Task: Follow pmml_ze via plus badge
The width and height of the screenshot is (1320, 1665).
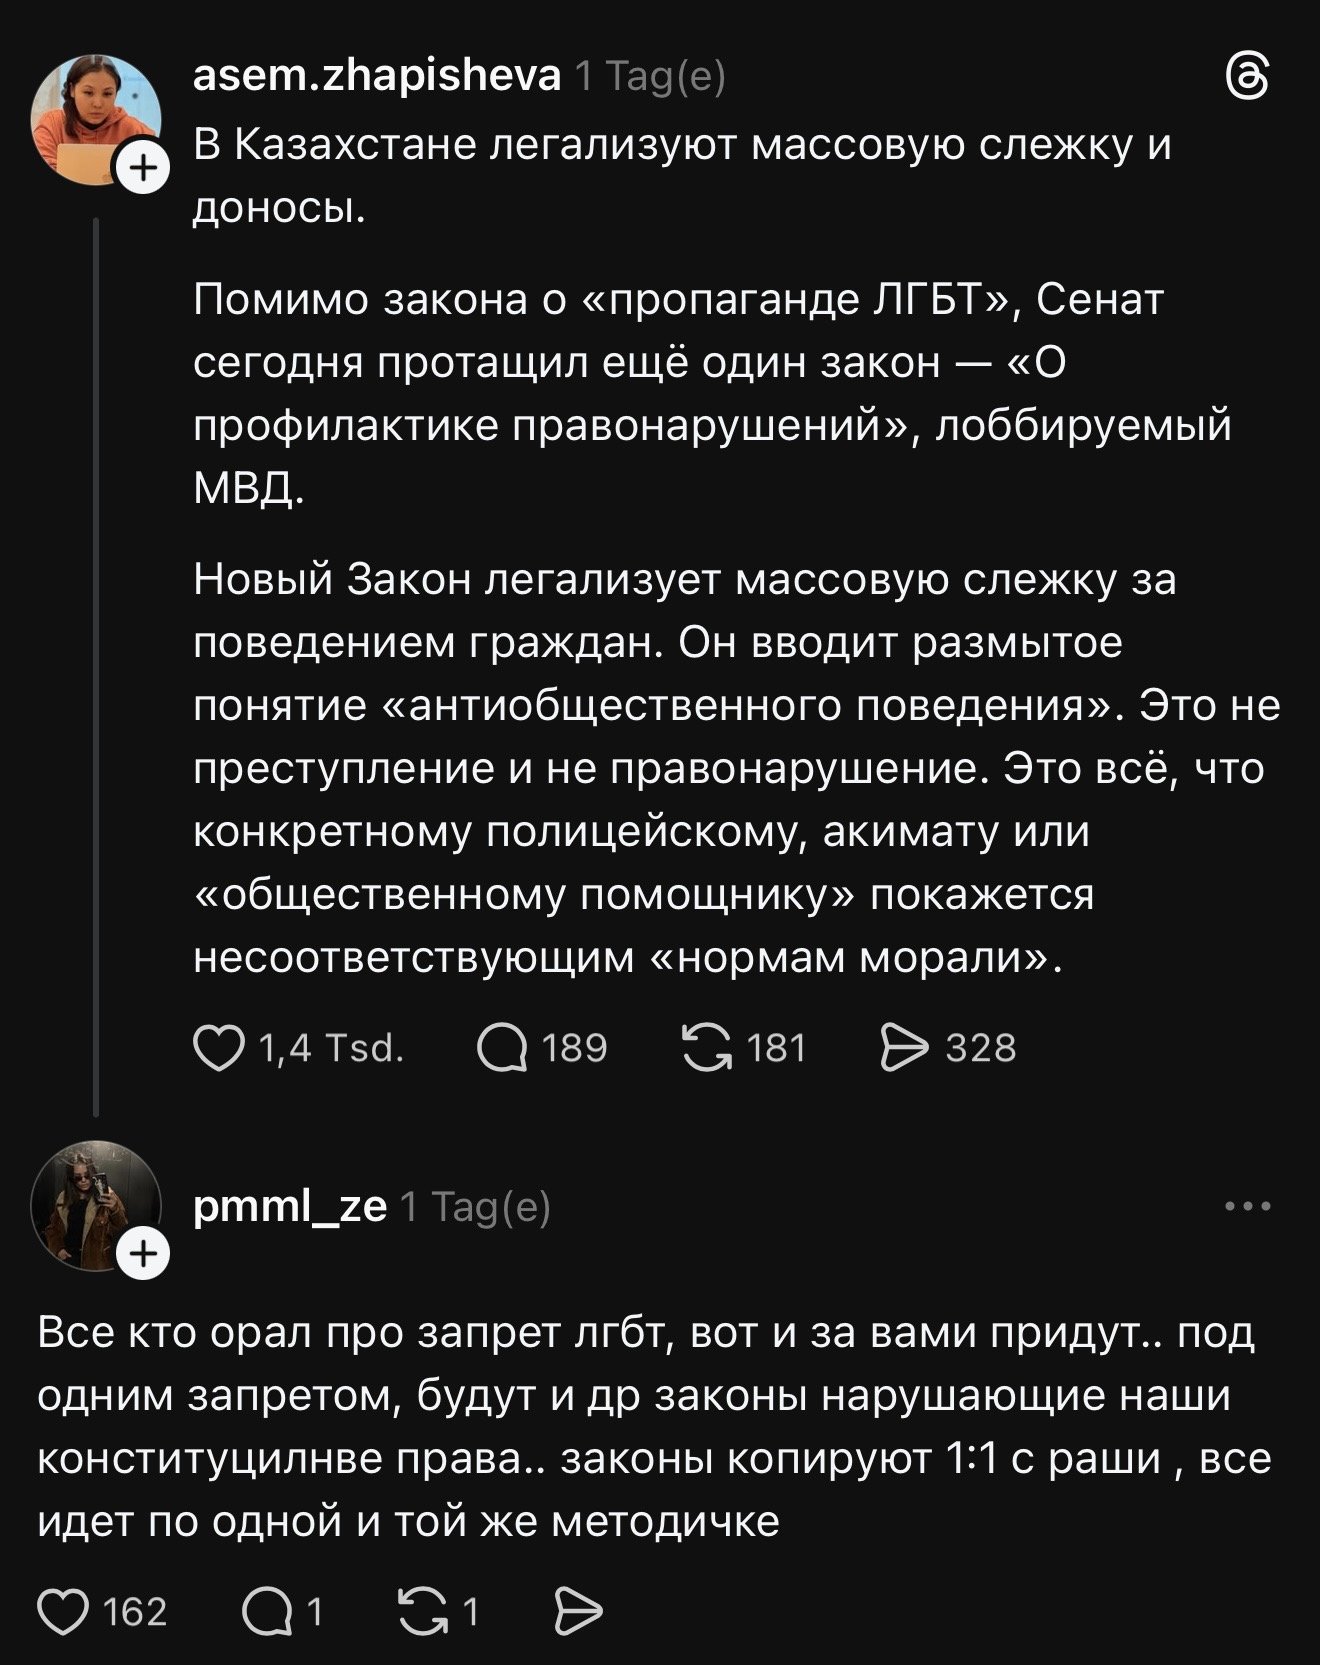Action: (x=144, y=1253)
